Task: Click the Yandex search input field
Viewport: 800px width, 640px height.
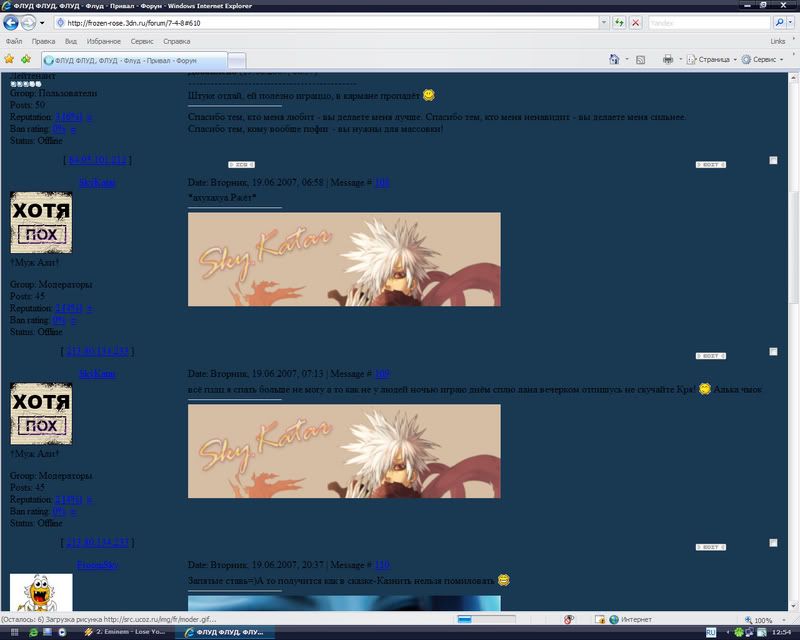Action: pos(709,23)
